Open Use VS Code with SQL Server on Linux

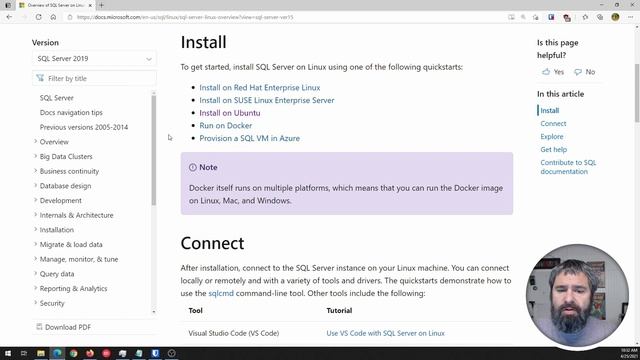[x=385, y=333]
